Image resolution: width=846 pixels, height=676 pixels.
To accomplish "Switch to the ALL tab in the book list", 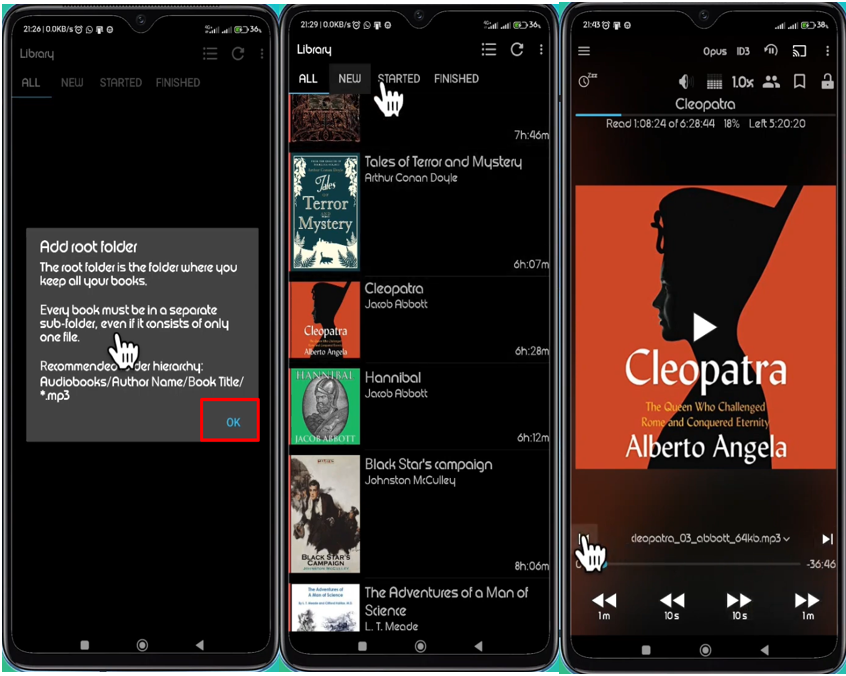I will point(308,79).
